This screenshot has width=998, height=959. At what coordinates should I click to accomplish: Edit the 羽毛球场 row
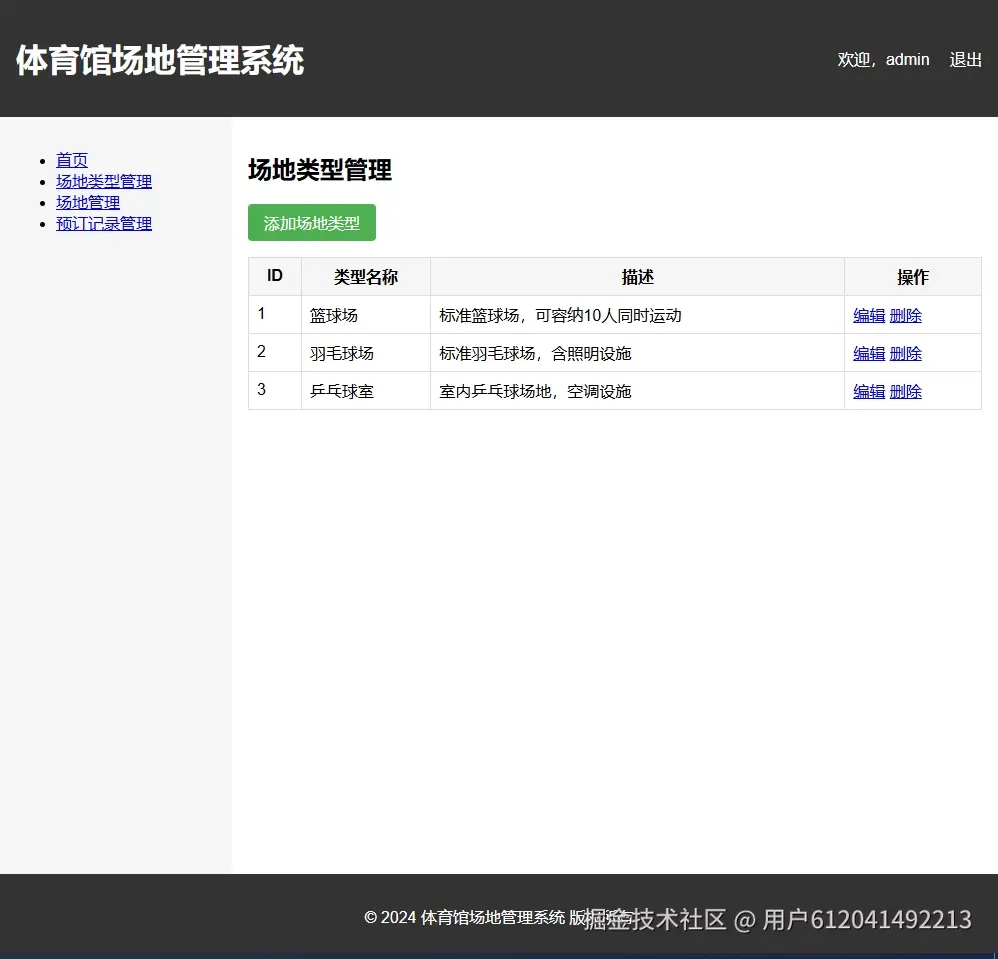869,354
